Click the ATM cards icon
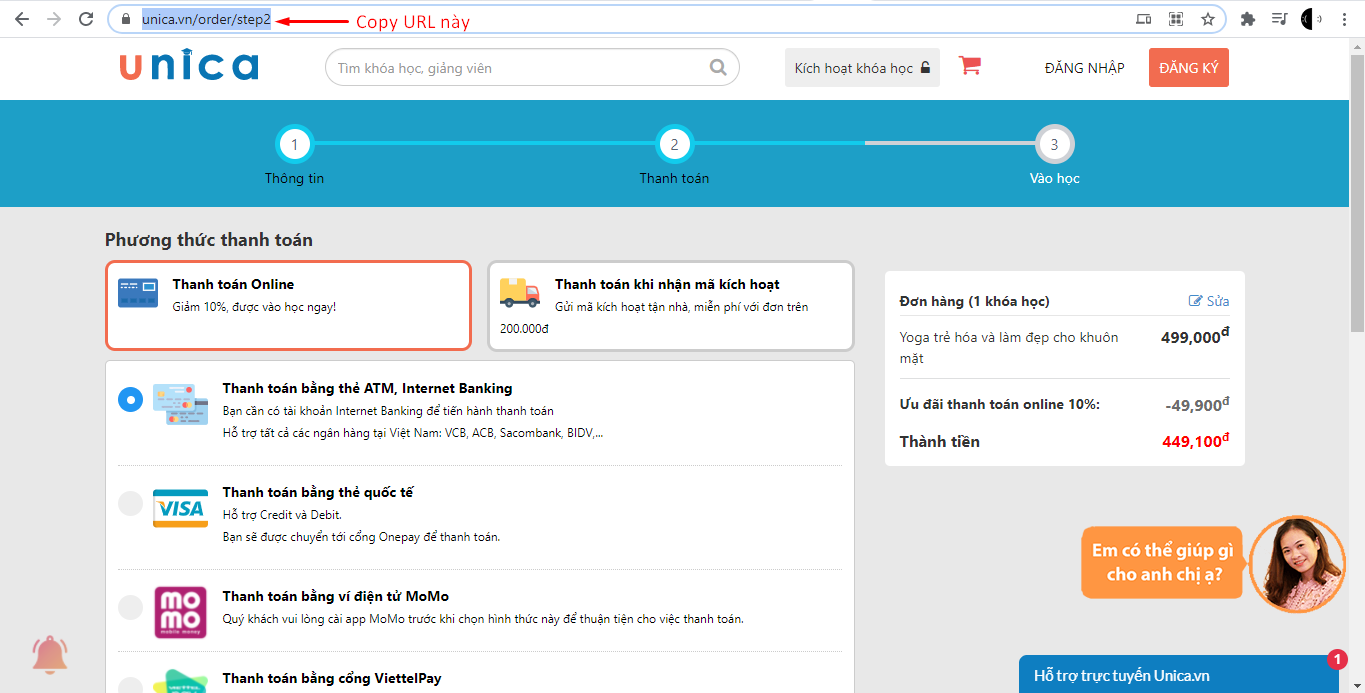The image size is (1365, 693). (x=180, y=403)
